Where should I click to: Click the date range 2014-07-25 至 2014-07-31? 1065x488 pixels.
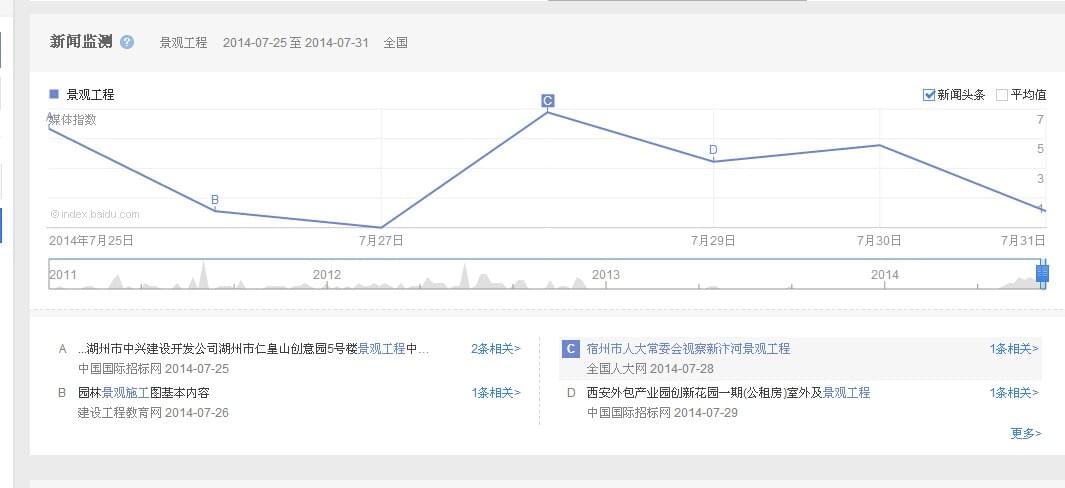(x=295, y=43)
